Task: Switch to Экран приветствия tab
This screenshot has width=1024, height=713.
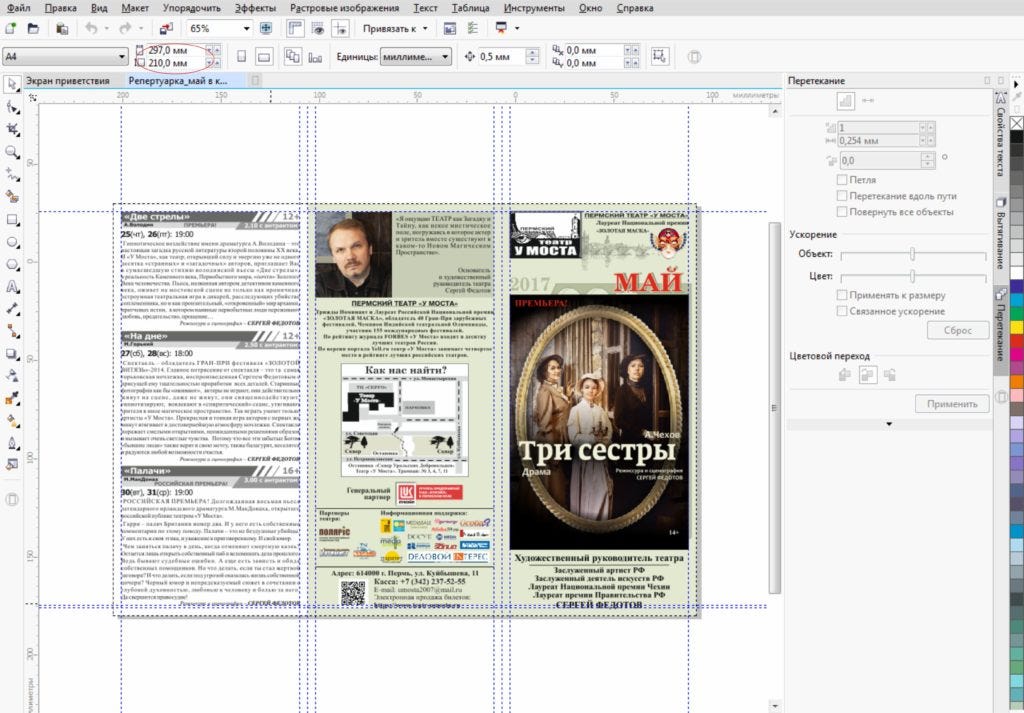Action: (x=67, y=81)
